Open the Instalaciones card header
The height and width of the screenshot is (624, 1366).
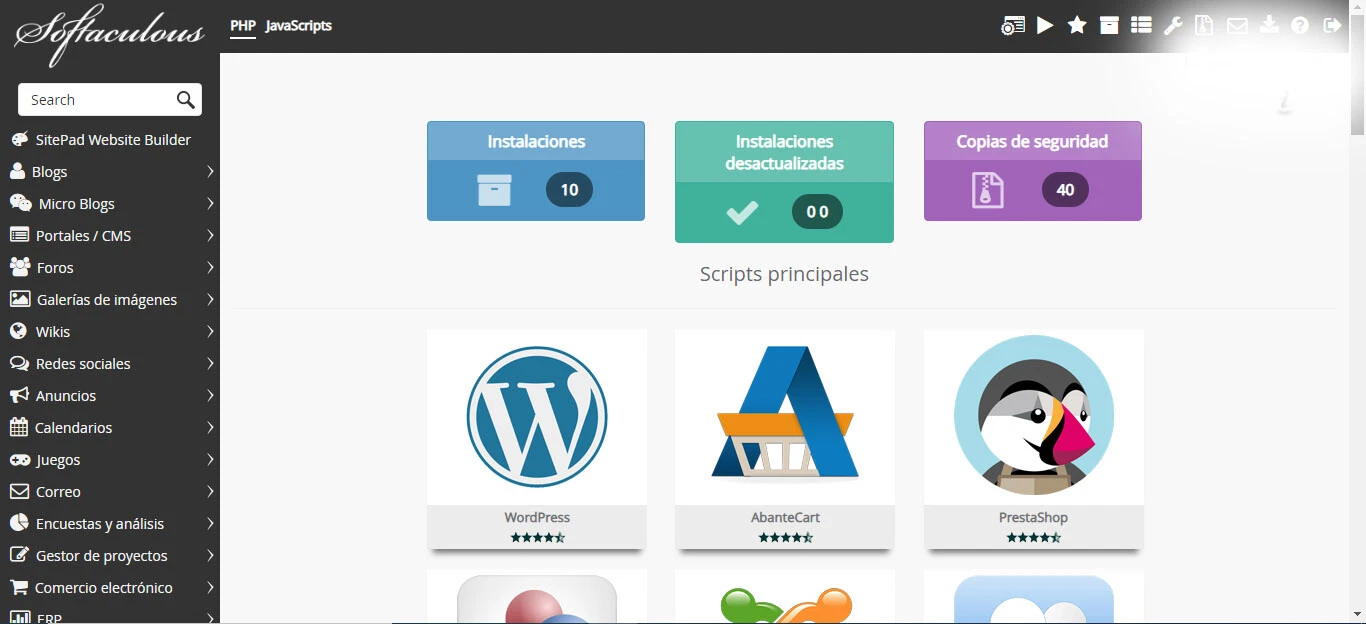(x=536, y=141)
